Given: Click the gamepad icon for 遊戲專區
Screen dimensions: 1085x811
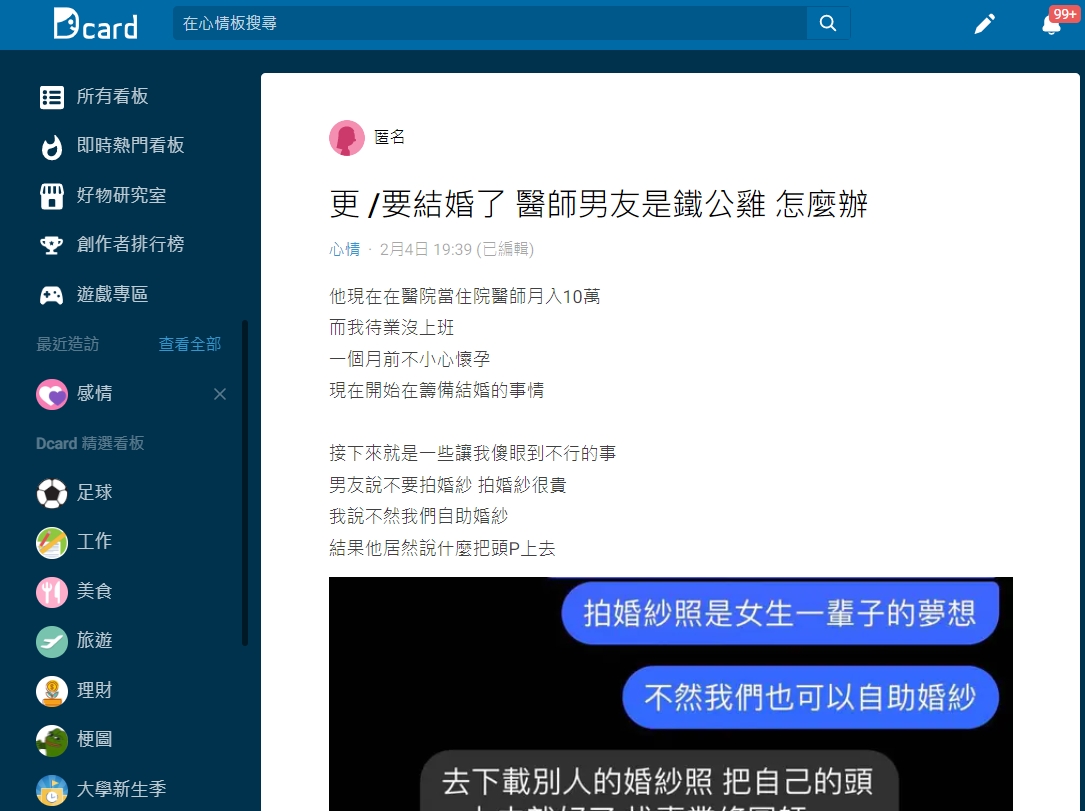Looking at the screenshot, I should click(52, 295).
